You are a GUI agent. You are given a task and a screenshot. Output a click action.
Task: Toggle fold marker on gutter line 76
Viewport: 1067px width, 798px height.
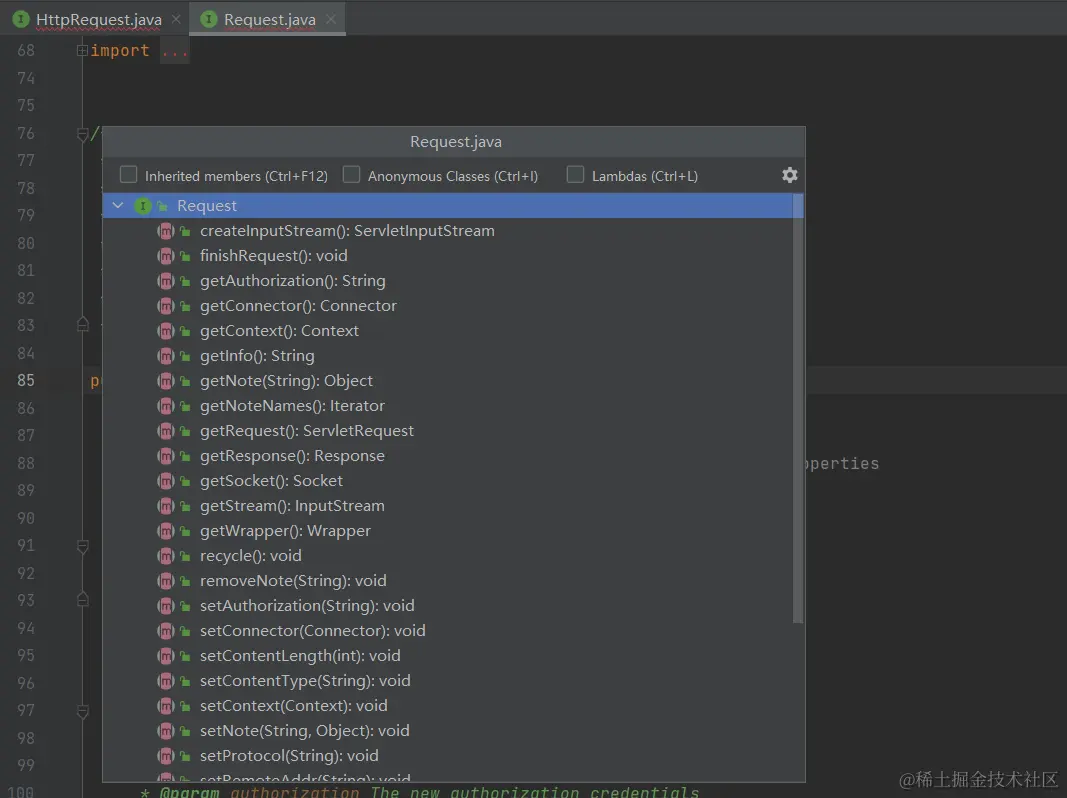82,134
